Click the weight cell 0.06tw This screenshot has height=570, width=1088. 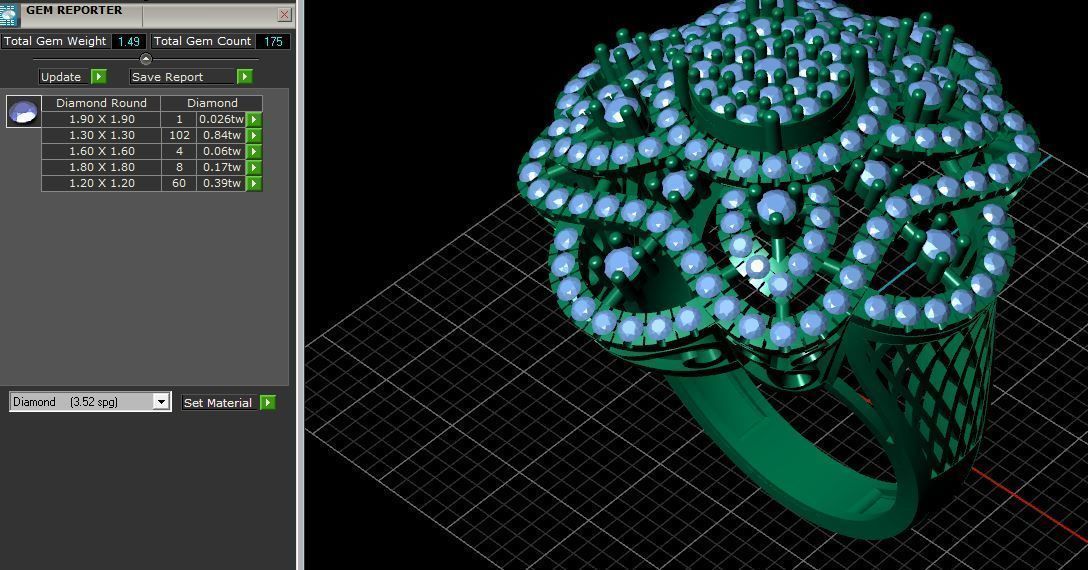click(221, 151)
